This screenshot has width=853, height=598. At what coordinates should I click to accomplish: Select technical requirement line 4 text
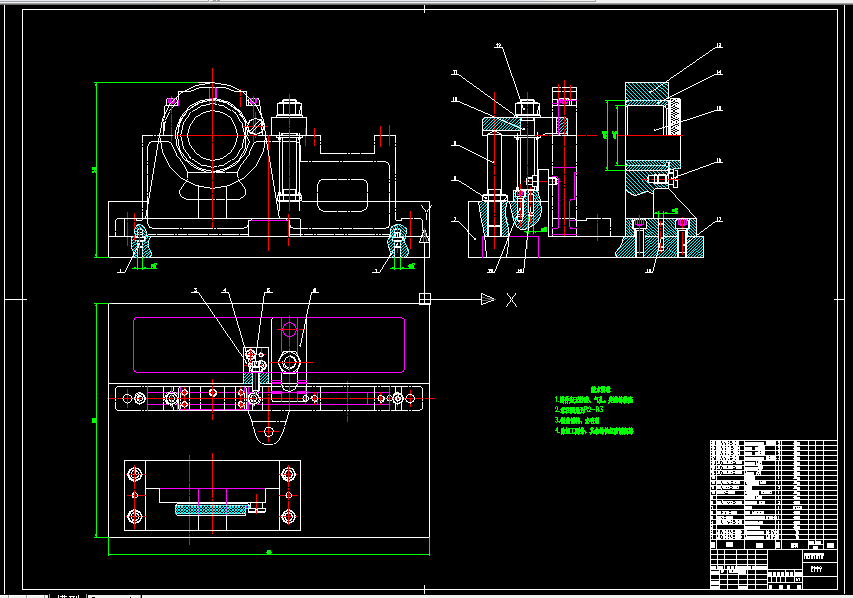594,431
